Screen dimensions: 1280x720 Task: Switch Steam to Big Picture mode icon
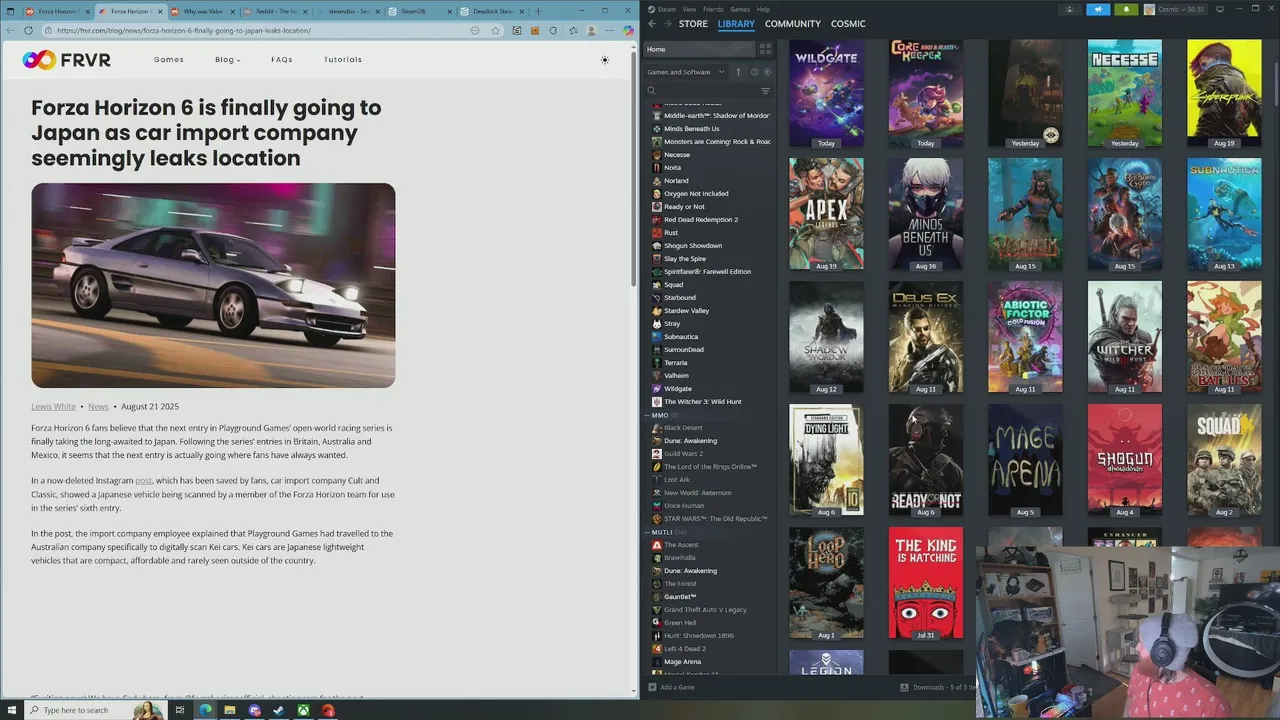point(1218,9)
